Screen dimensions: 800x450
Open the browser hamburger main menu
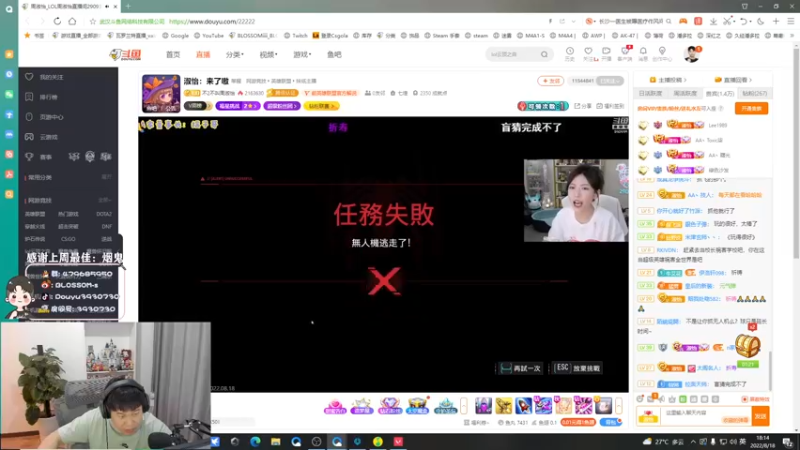point(791,21)
